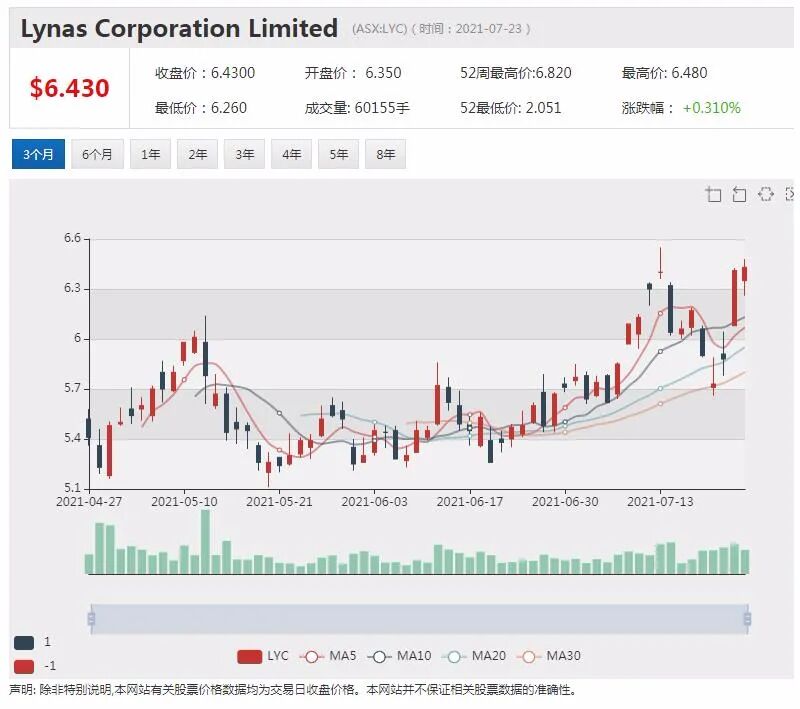This screenshot has width=800, height=709.
Task: Click the +0.310% change percentage
Action: click(x=712, y=108)
